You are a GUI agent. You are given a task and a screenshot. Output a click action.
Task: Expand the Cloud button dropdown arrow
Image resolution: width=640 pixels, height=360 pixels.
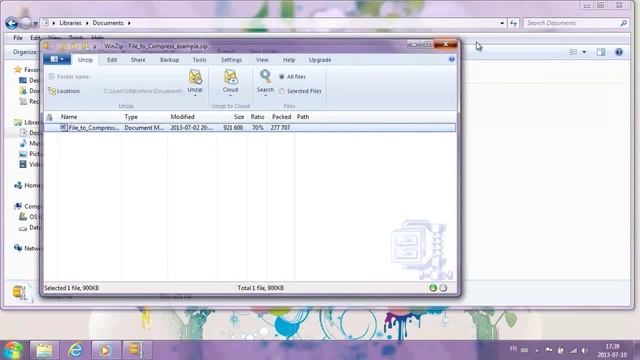231,96
